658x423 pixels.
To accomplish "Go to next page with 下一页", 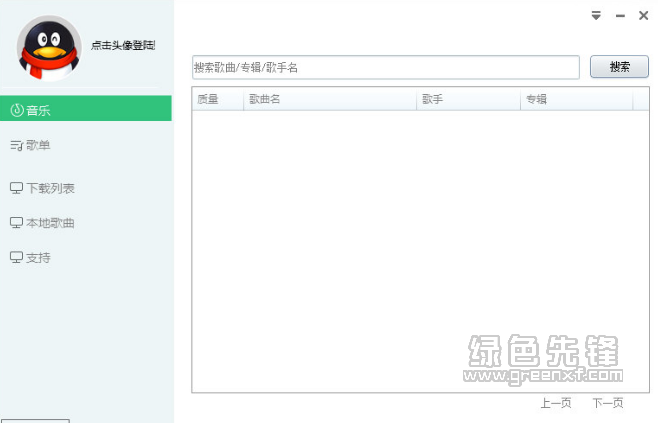I will coord(608,403).
